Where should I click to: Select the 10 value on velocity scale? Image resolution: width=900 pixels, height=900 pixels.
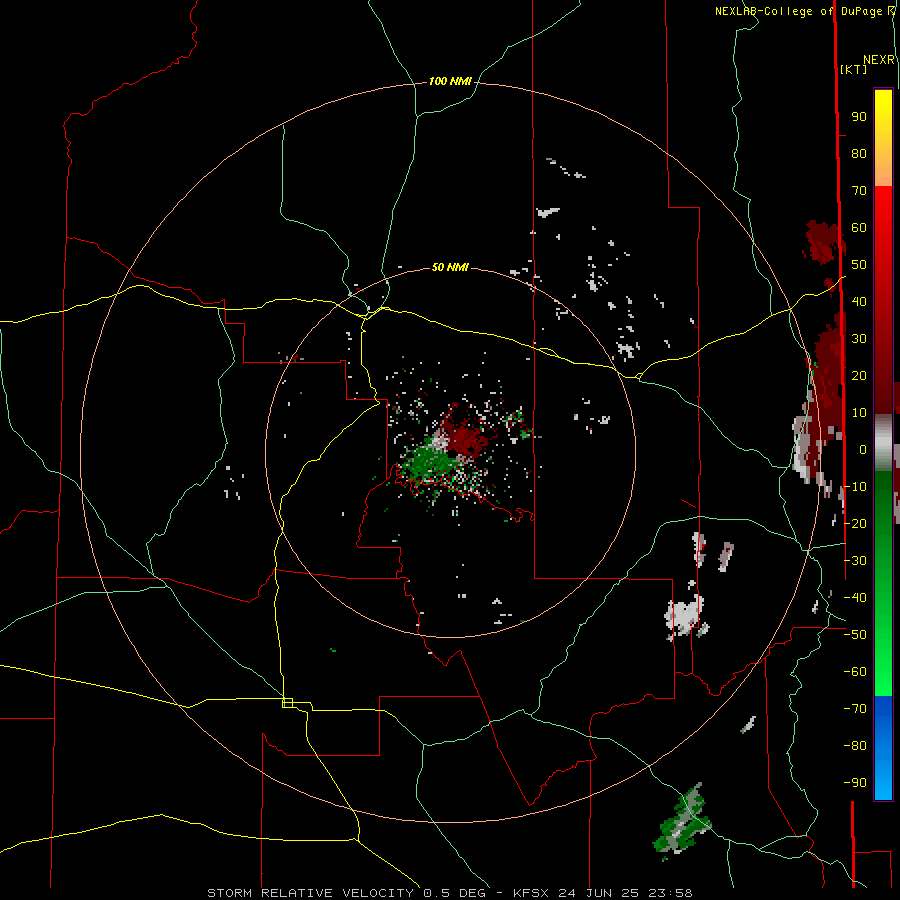tap(859, 413)
